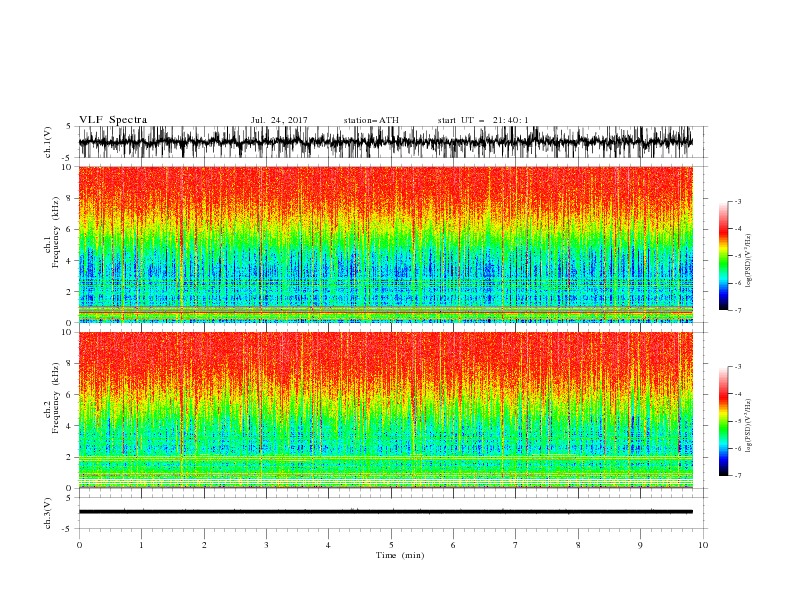Click the '7' tick on the time axis
The width and height of the screenshot is (792, 612).
coord(516,545)
